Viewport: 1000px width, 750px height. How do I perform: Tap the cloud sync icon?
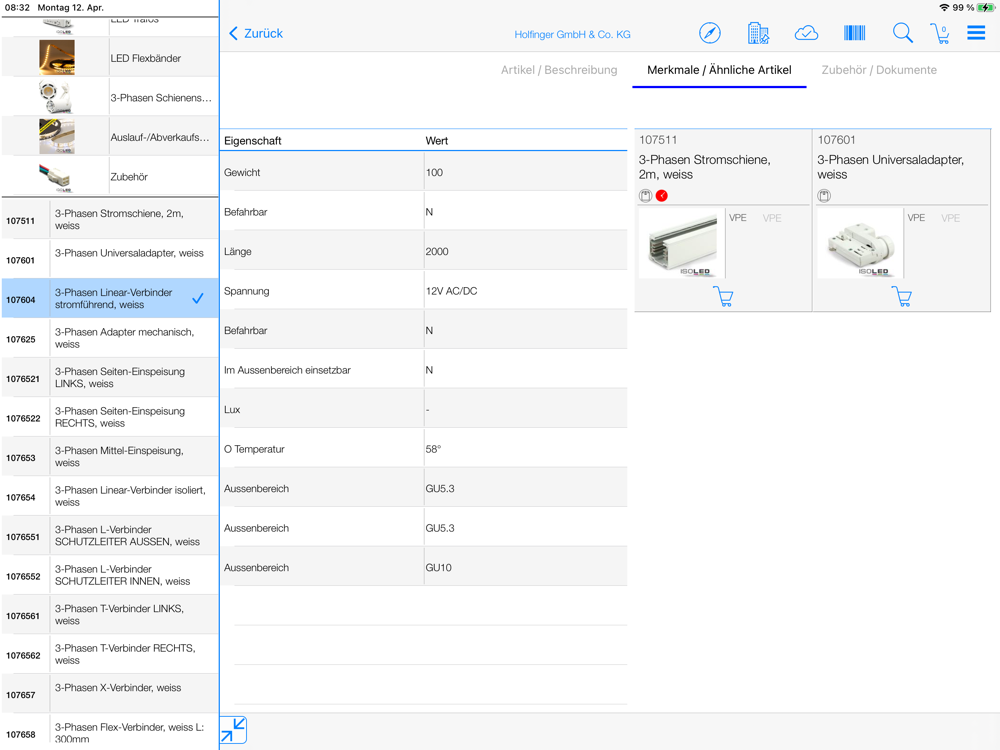pos(806,33)
